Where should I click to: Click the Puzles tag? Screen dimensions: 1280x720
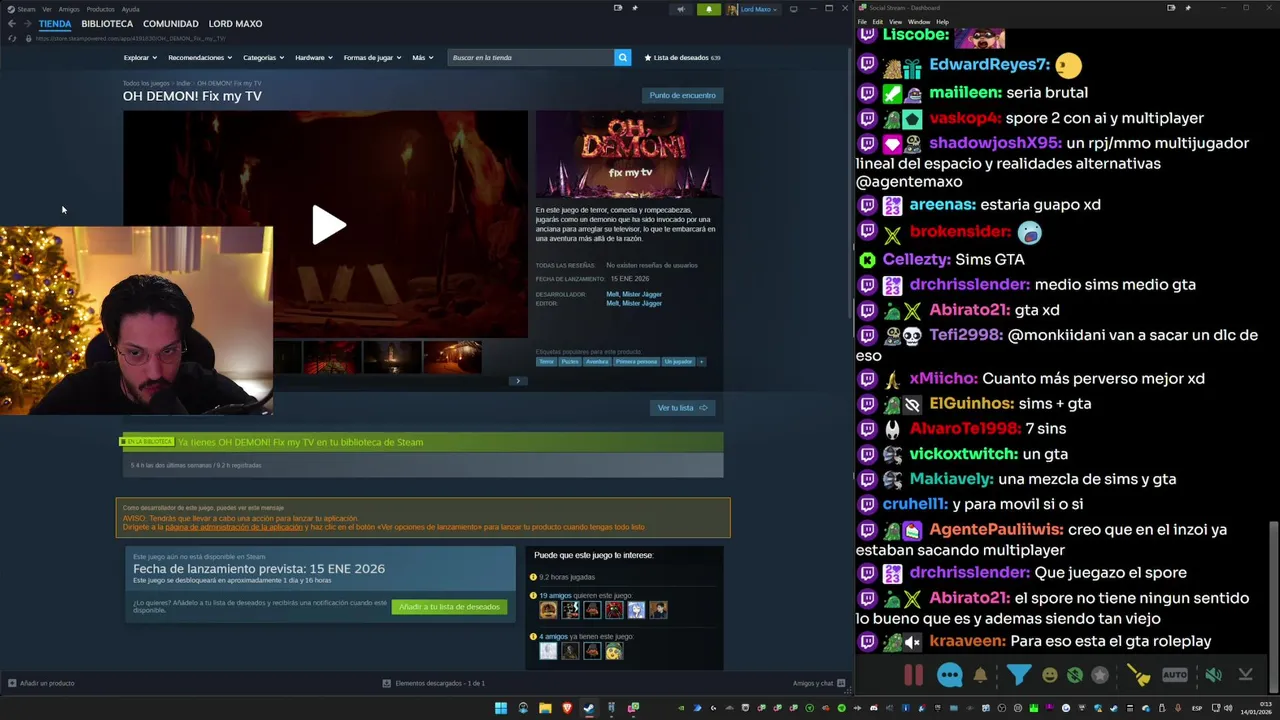(x=569, y=361)
